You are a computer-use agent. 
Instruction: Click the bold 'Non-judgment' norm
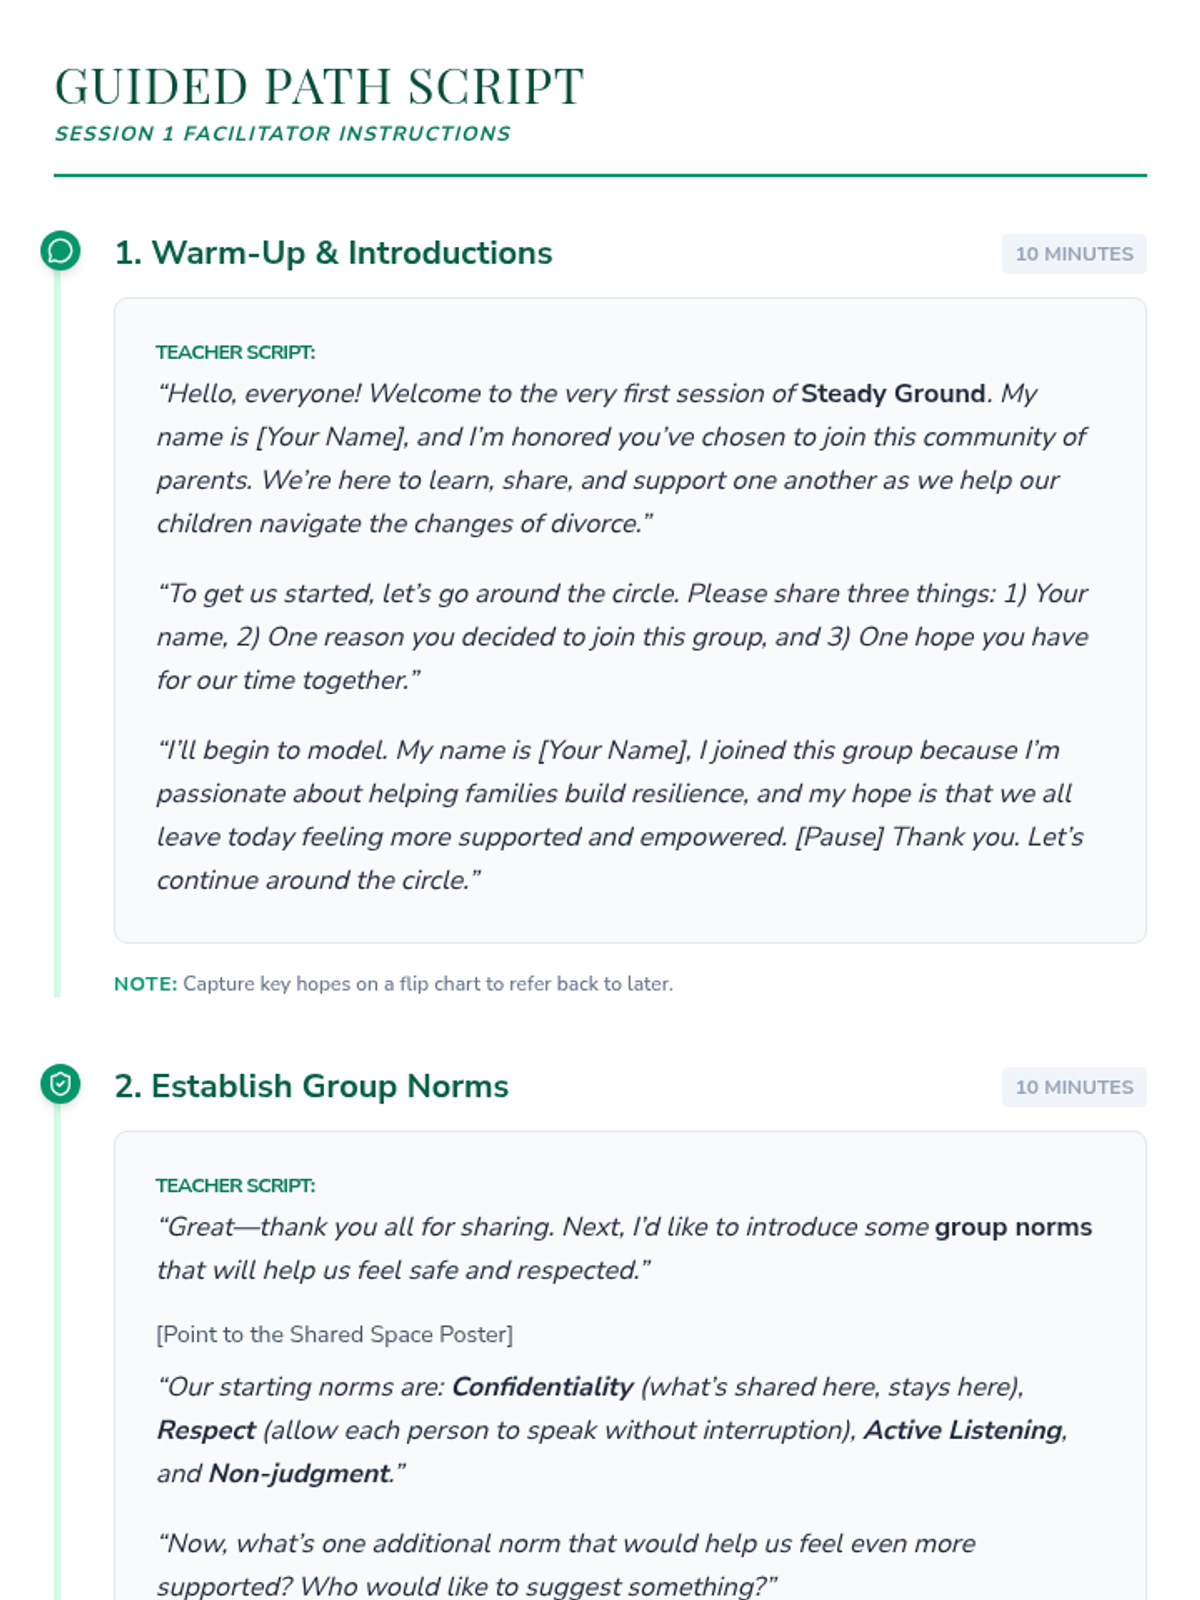pos(299,1474)
